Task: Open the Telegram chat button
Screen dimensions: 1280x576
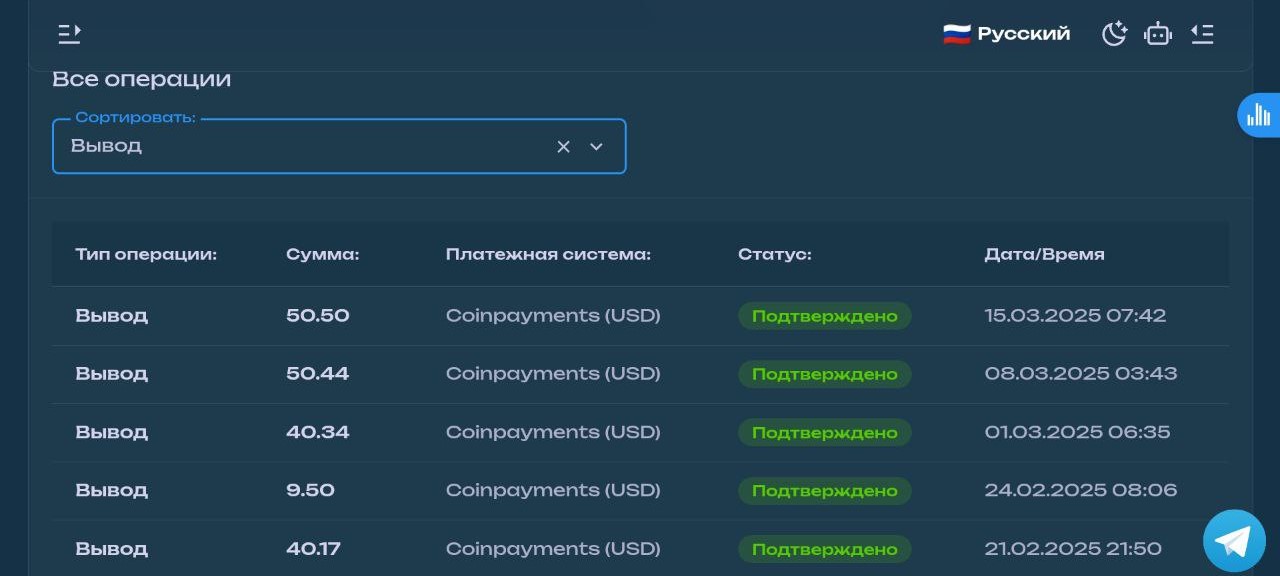Action: point(1234,541)
